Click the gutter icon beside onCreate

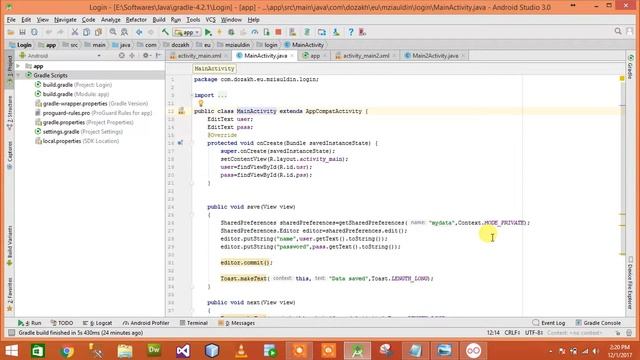click(x=180, y=143)
